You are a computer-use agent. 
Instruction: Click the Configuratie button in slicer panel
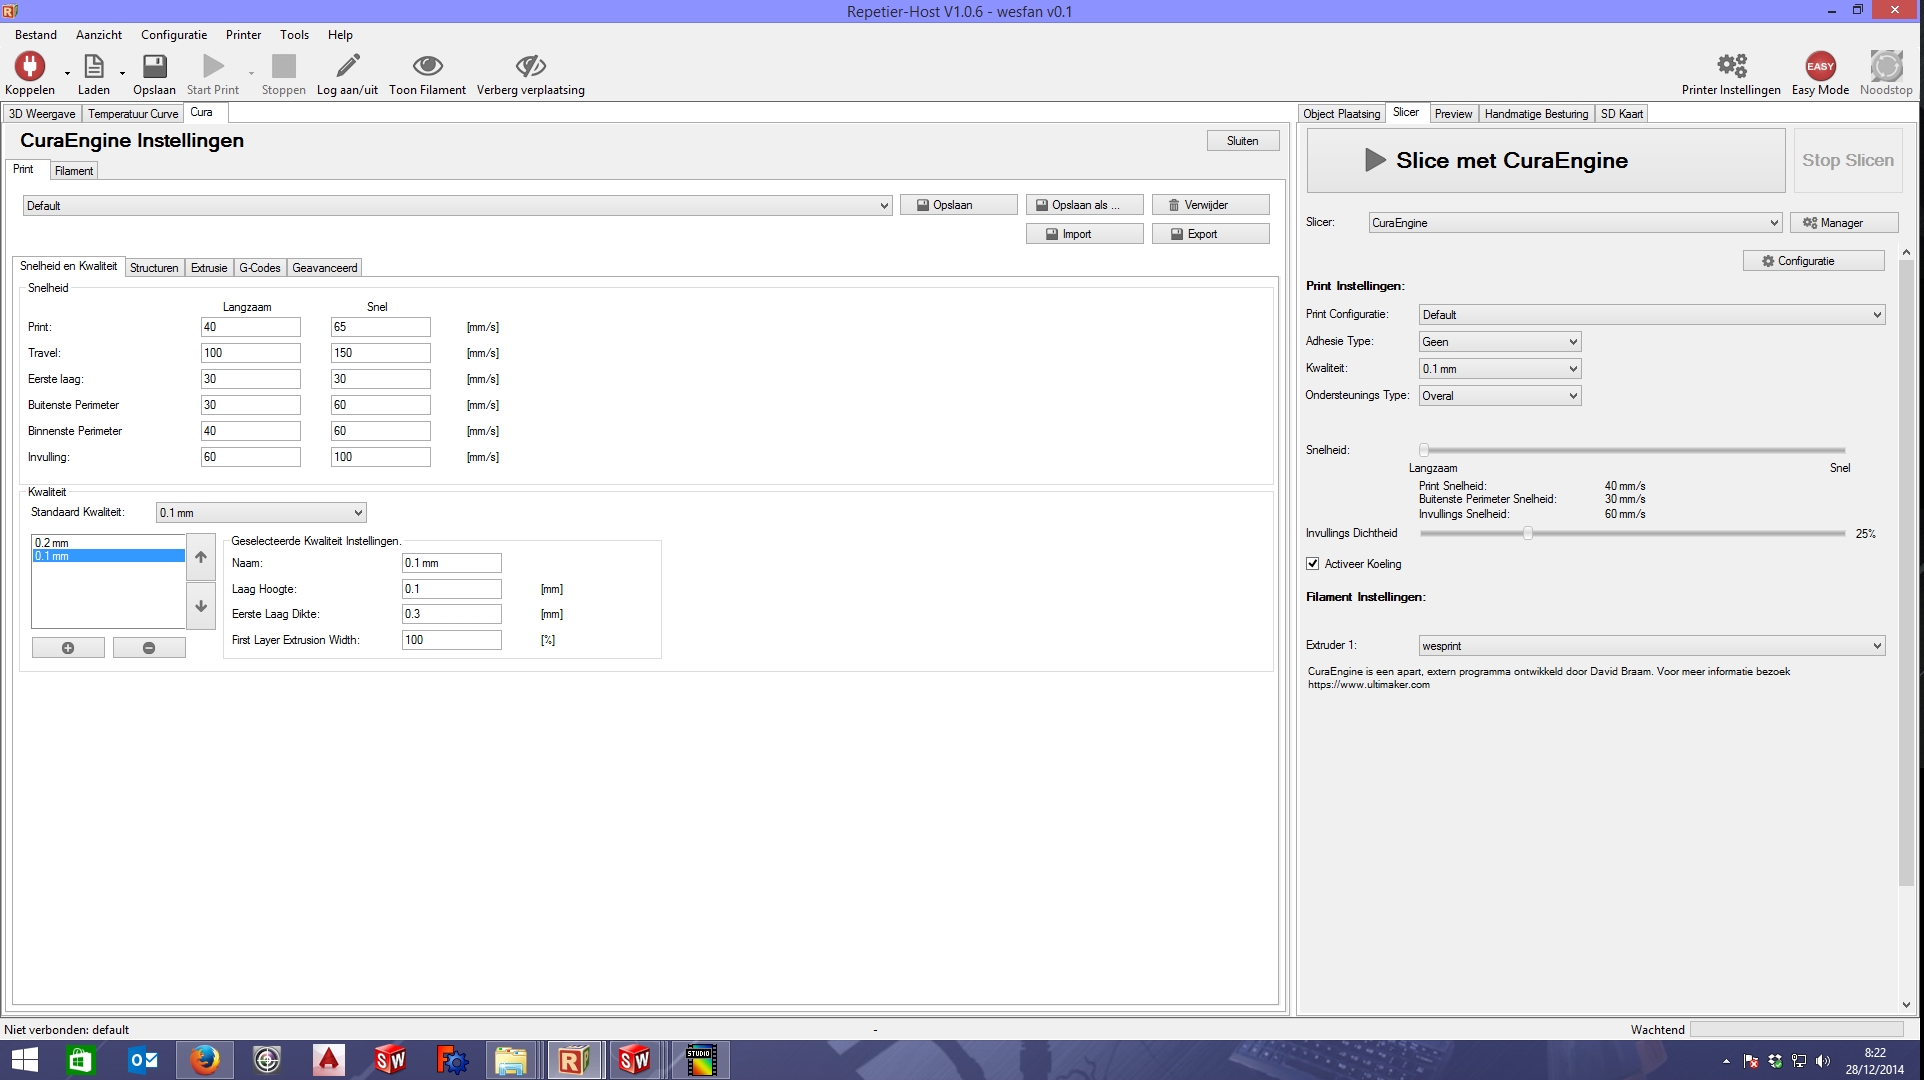[x=1814, y=261]
